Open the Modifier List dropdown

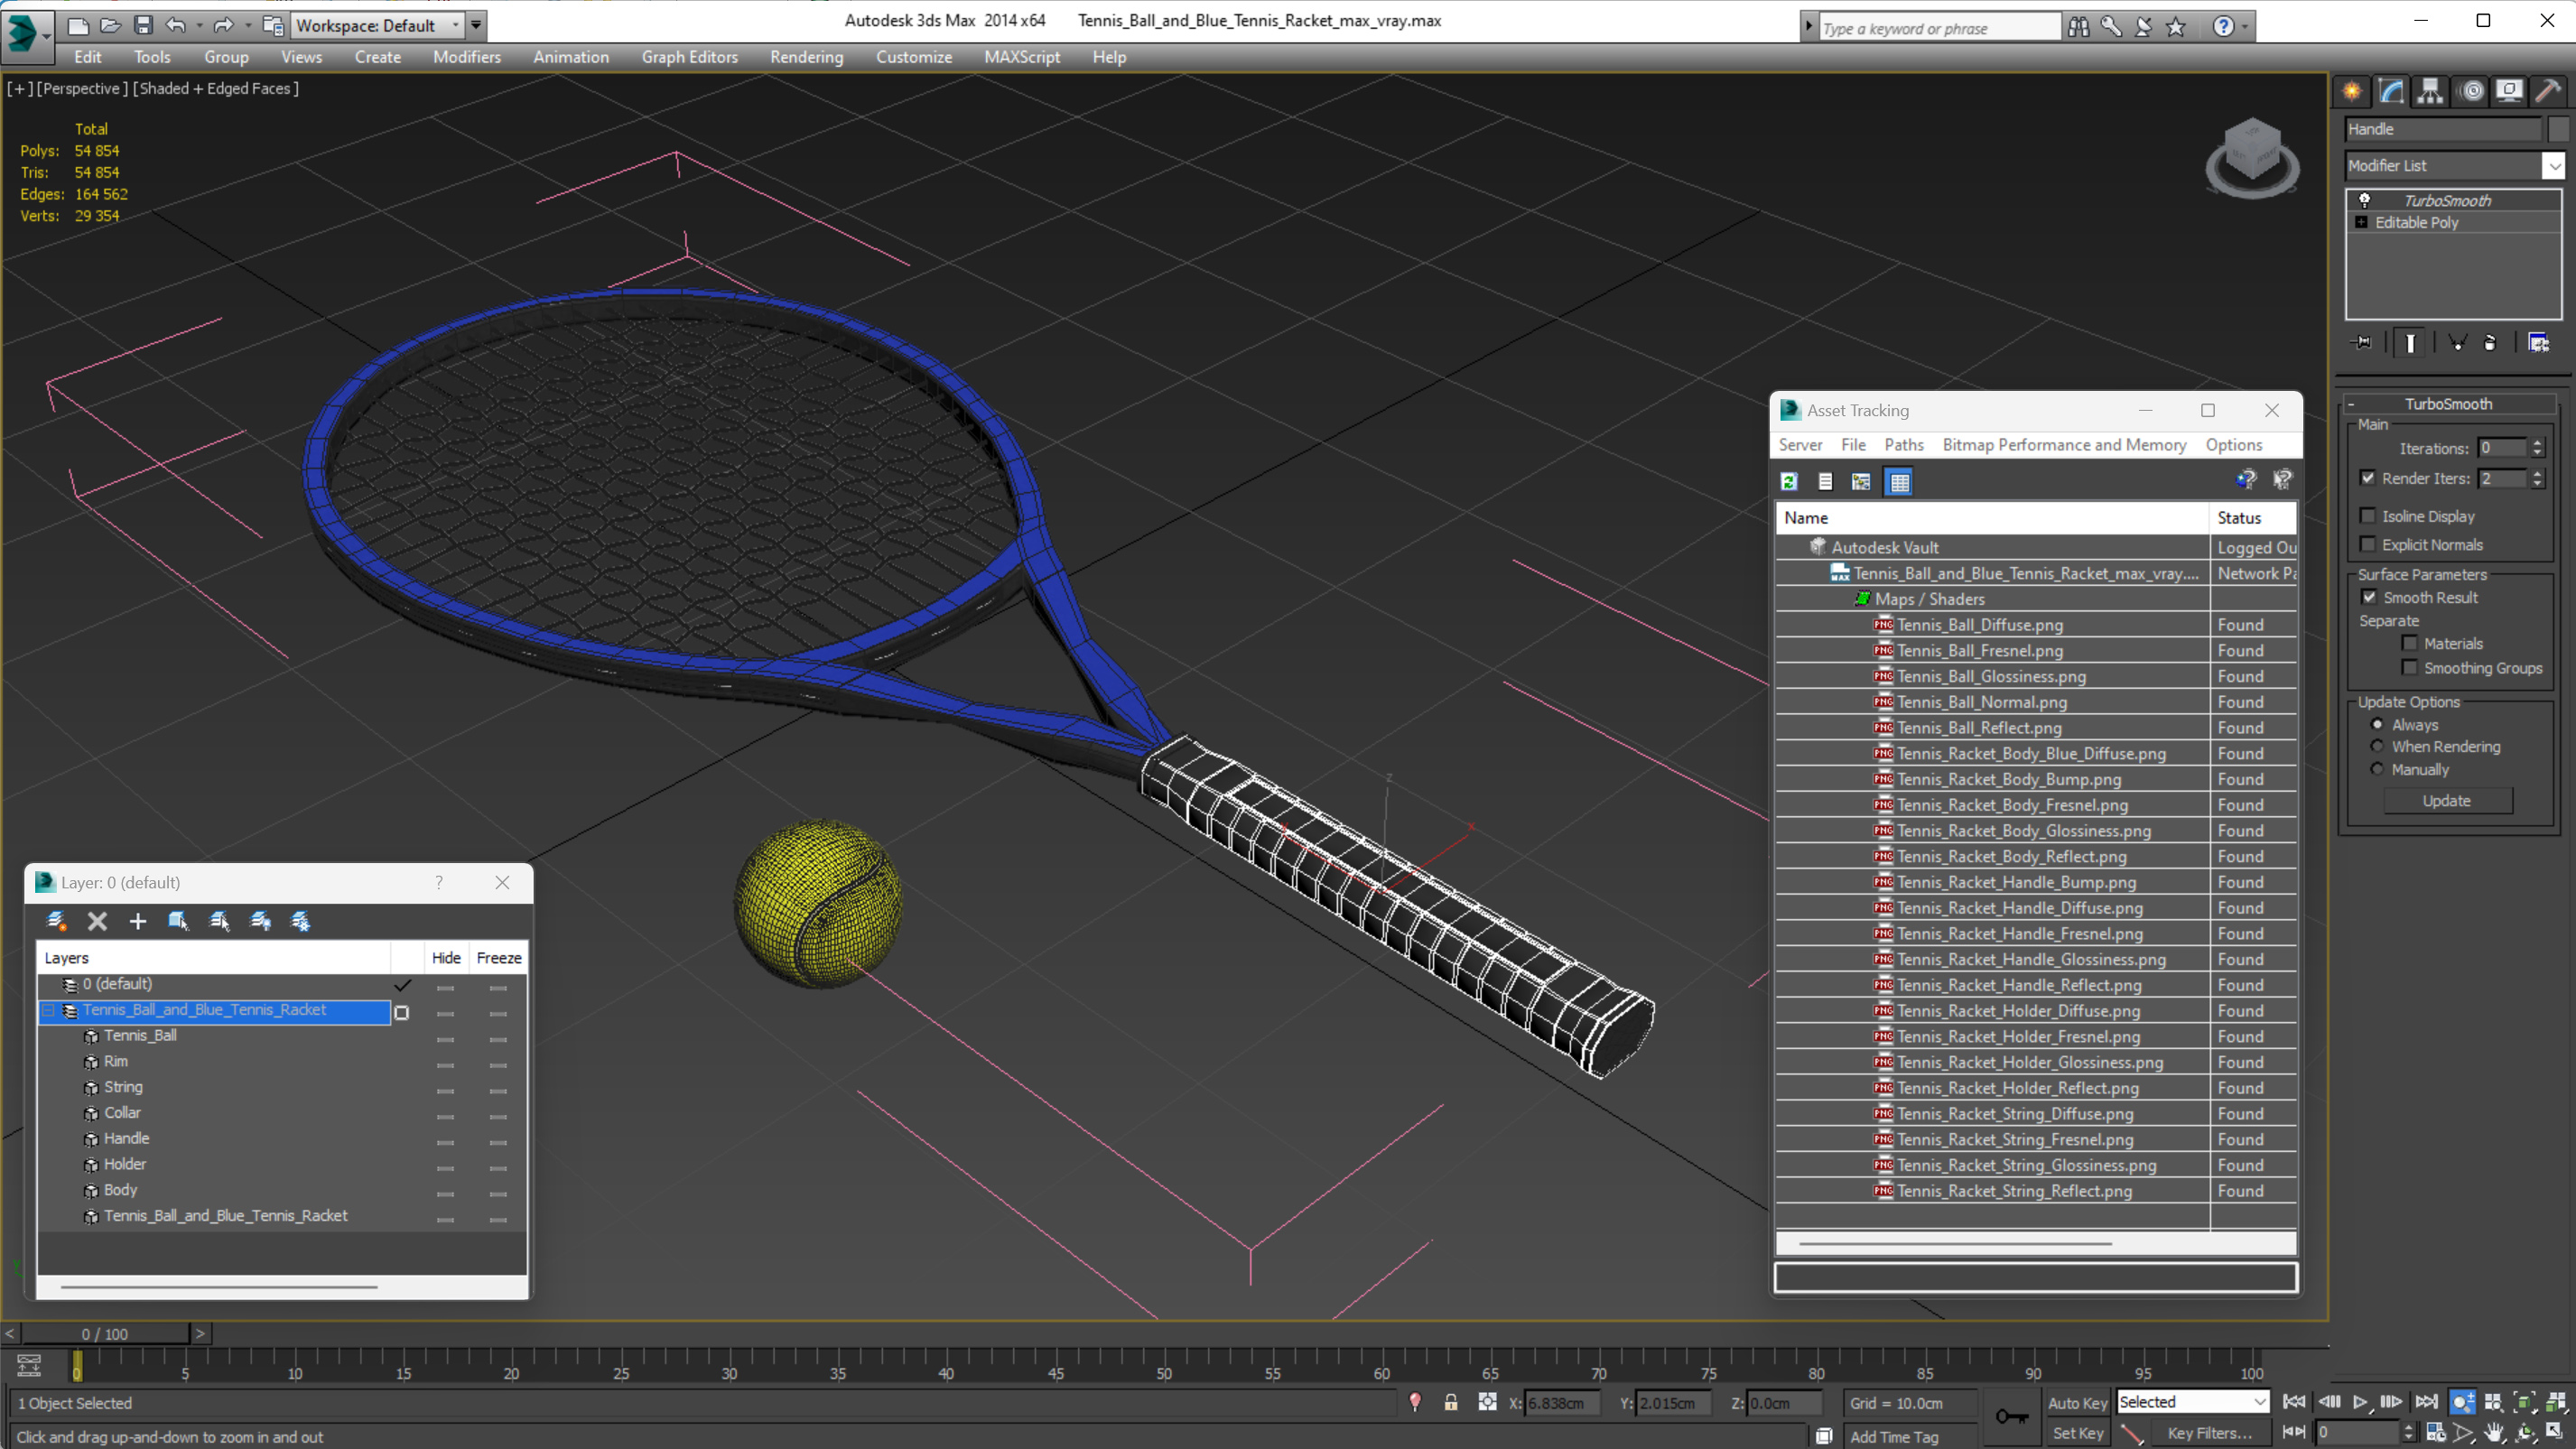(2553, 165)
